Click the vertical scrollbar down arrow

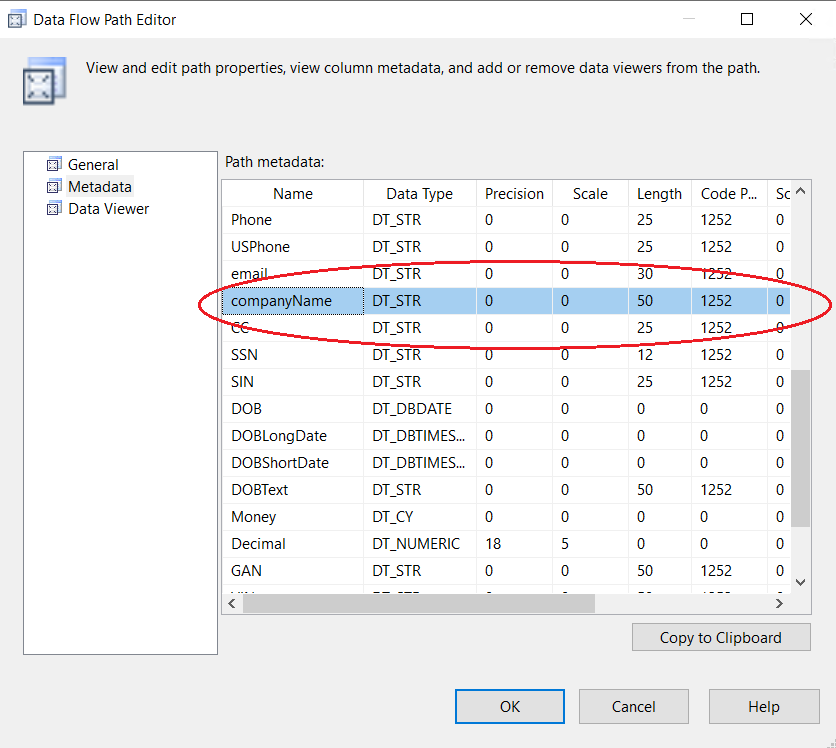pyautogui.click(x=800, y=582)
